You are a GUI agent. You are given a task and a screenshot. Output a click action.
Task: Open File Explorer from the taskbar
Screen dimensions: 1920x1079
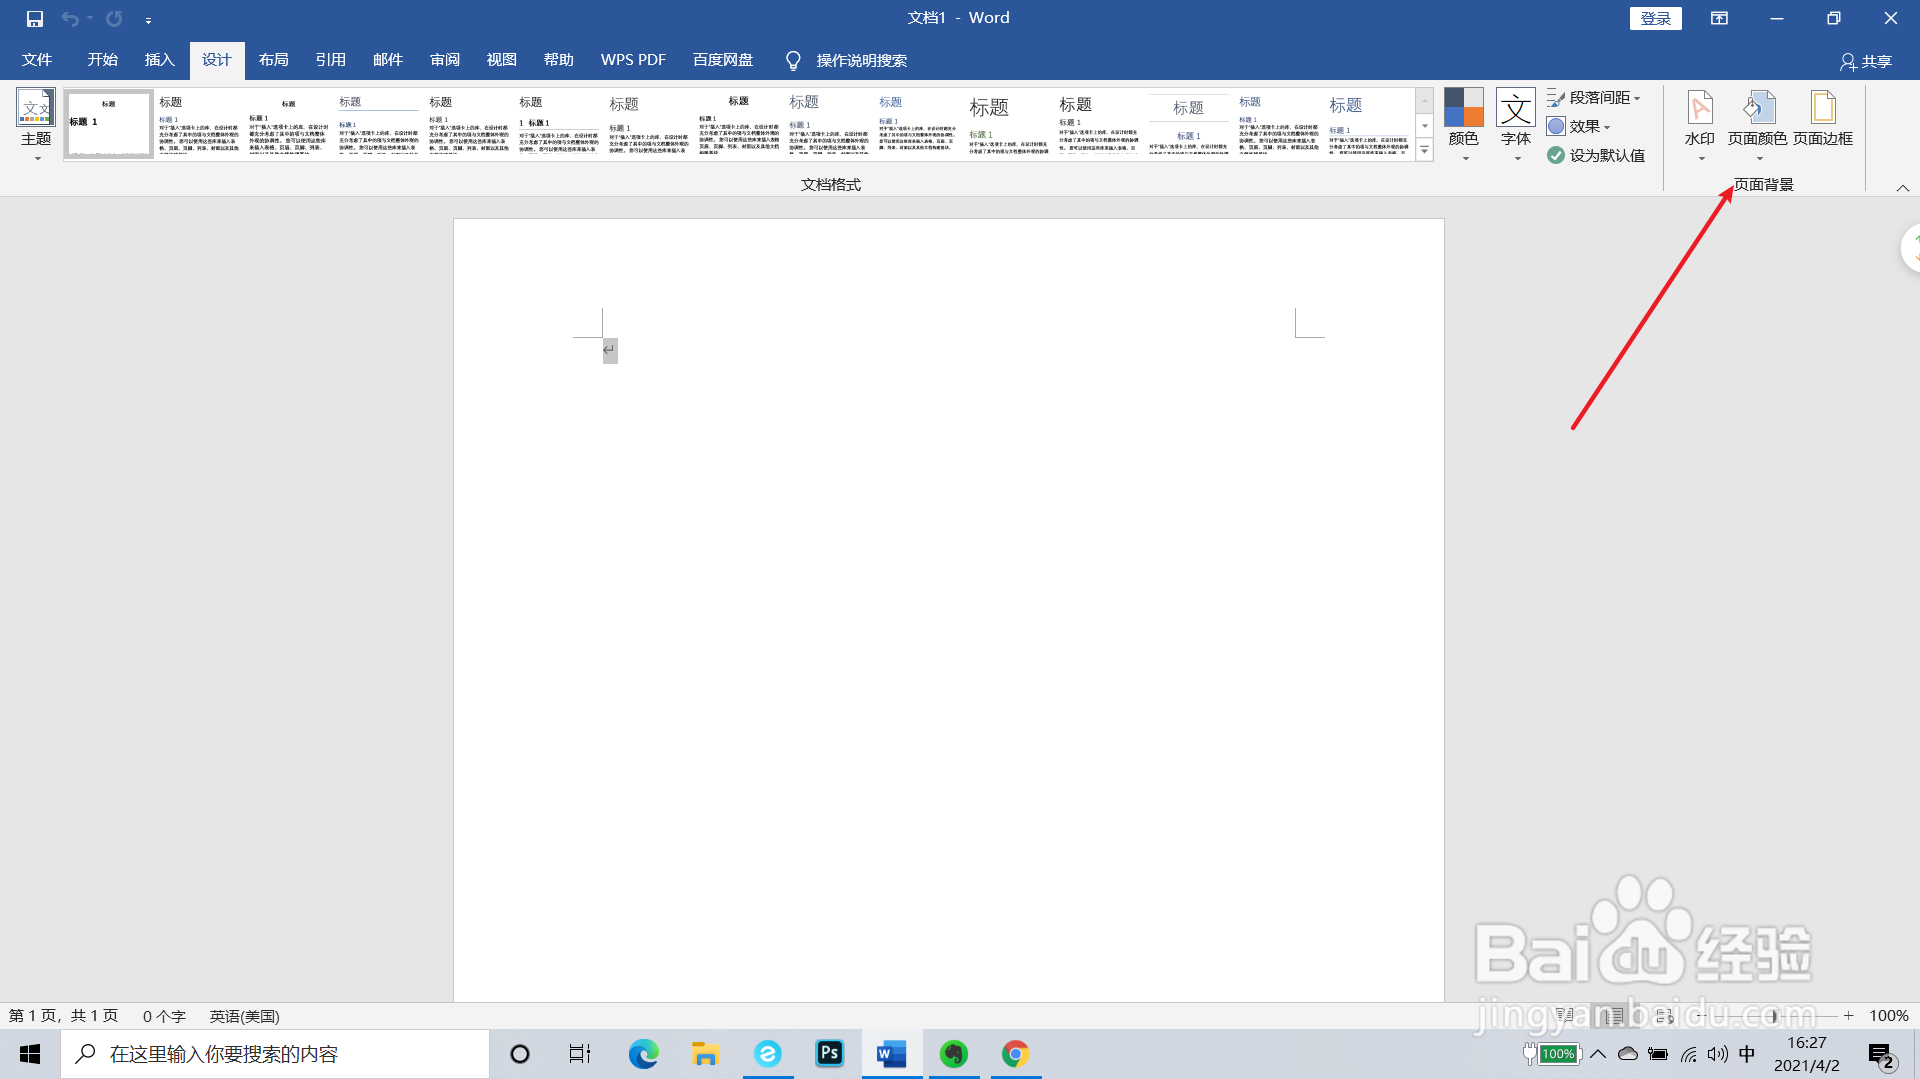click(x=705, y=1054)
